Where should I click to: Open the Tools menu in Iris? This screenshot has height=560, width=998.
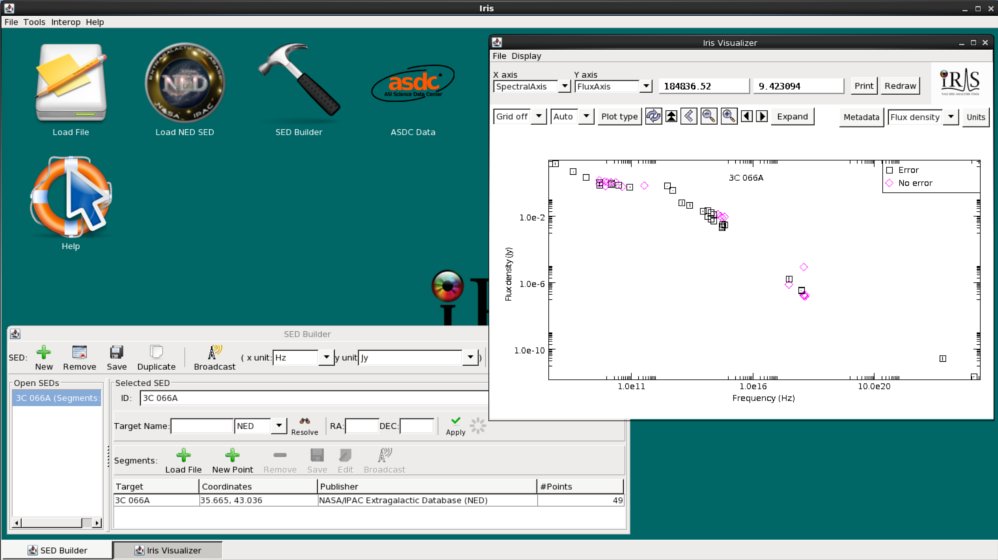point(34,22)
